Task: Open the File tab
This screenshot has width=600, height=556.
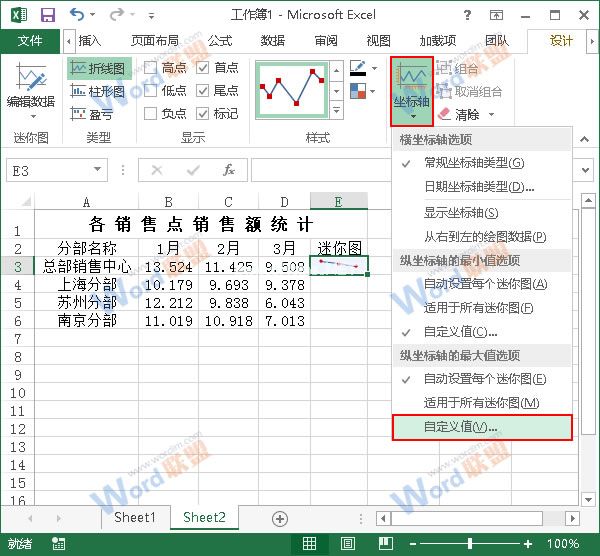Action: 30,41
